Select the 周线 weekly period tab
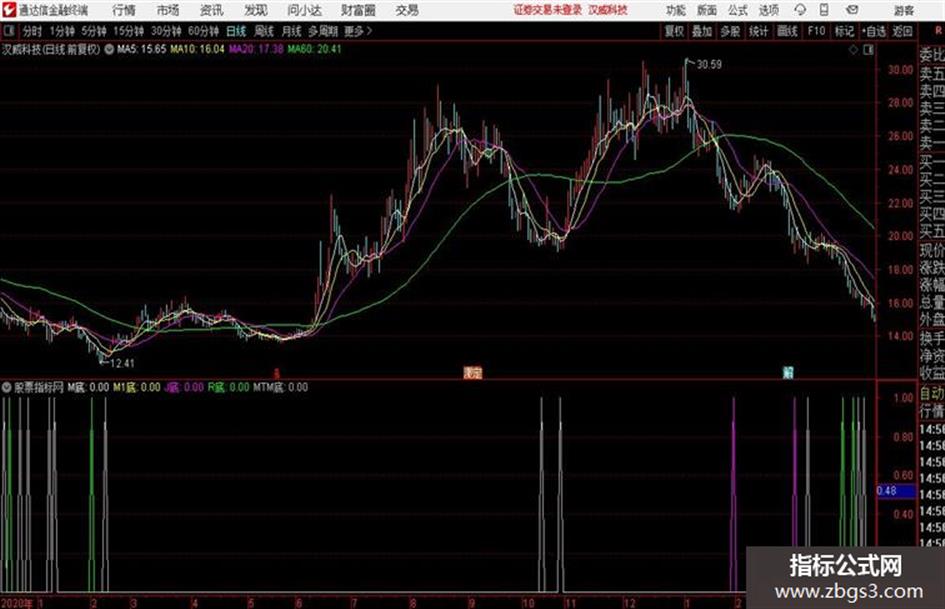Image resolution: width=945 pixels, height=609 pixels. [264, 31]
